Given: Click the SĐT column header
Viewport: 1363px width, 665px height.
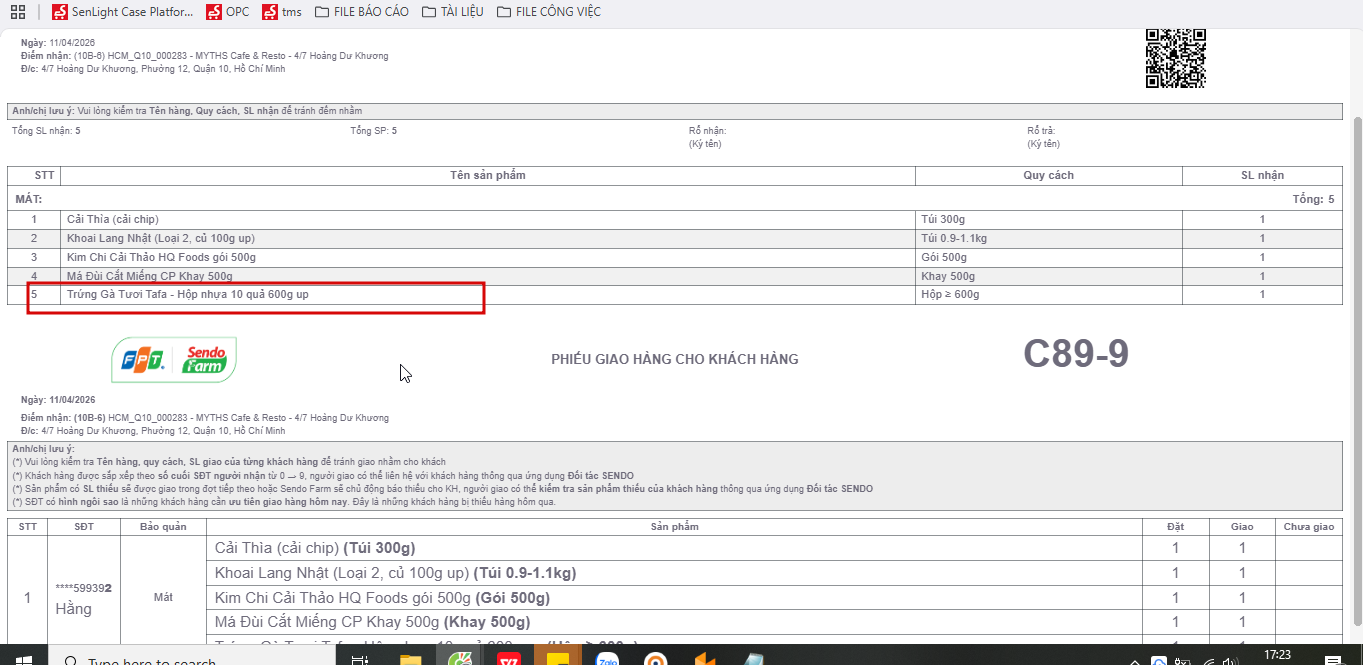Looking at the screenshot, I should point(84,526).
